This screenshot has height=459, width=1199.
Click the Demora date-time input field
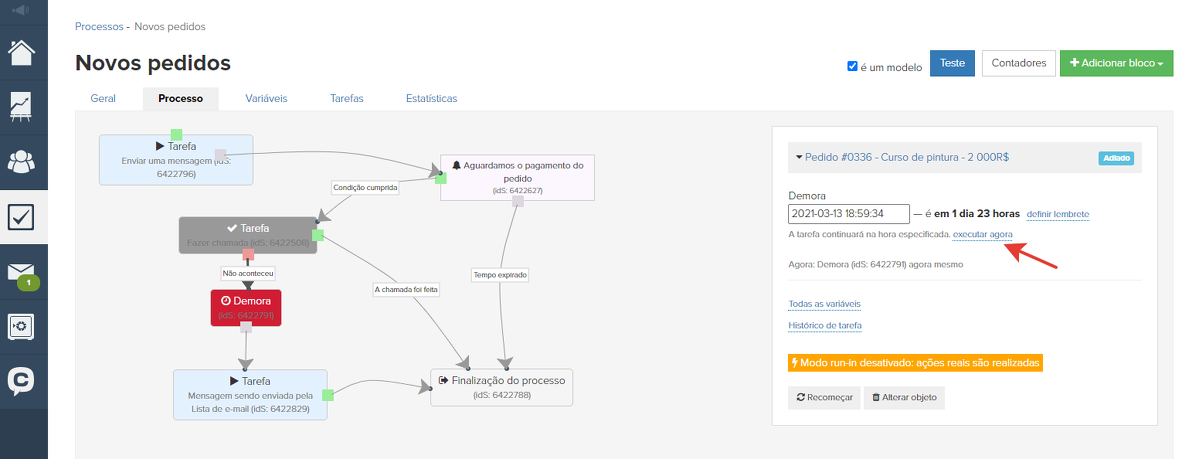click(848, 214)
